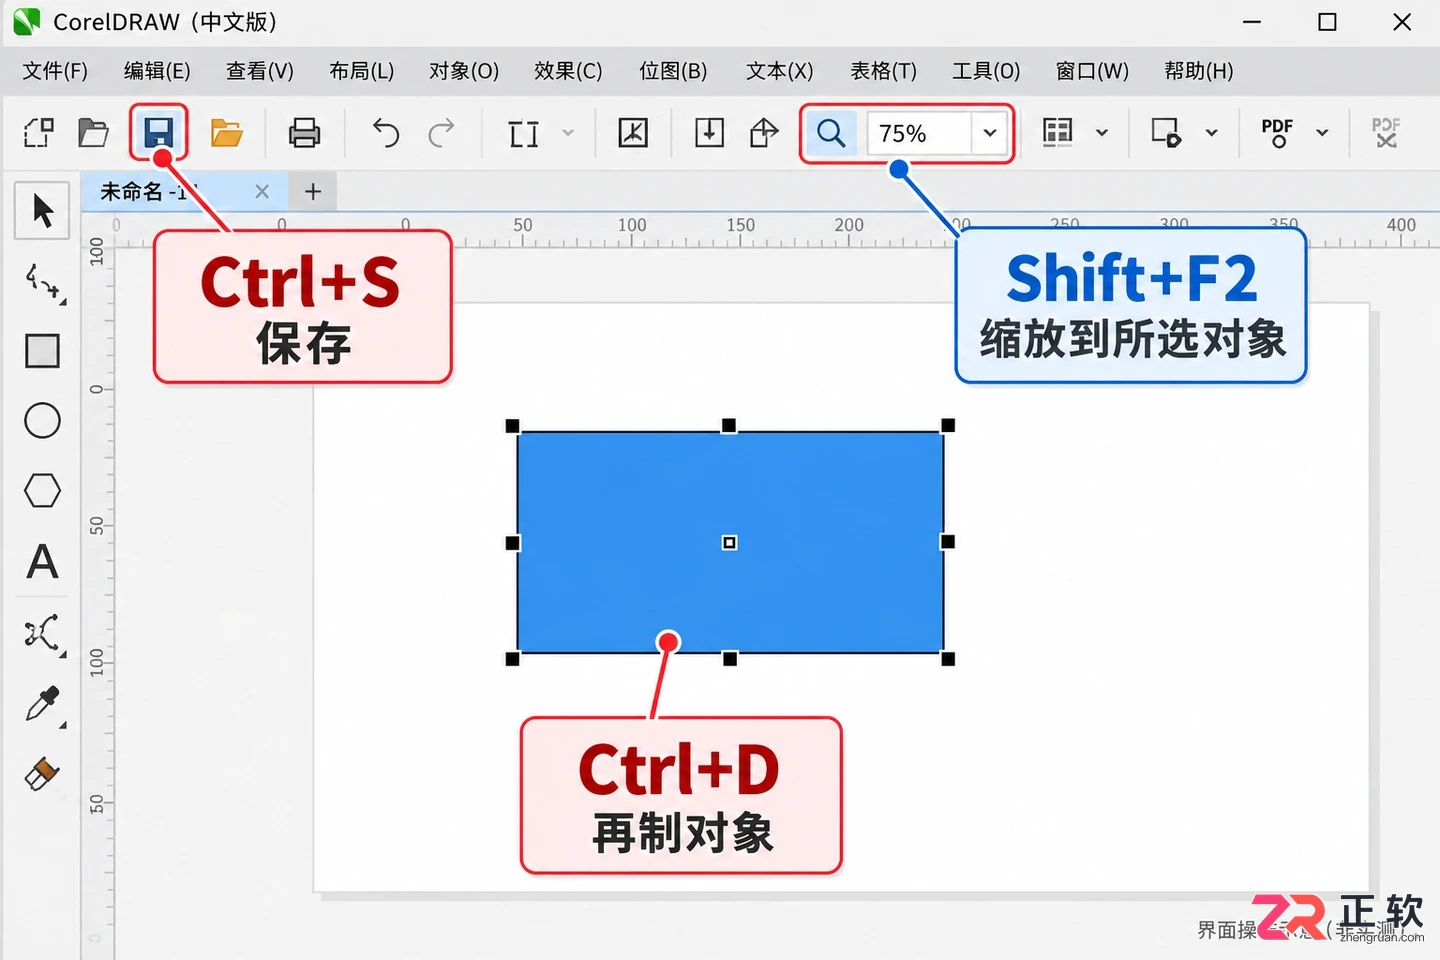This screenshot has height=960, width=1440.
Task: Click the 75% zoom input field
Action: pos(919,133)
